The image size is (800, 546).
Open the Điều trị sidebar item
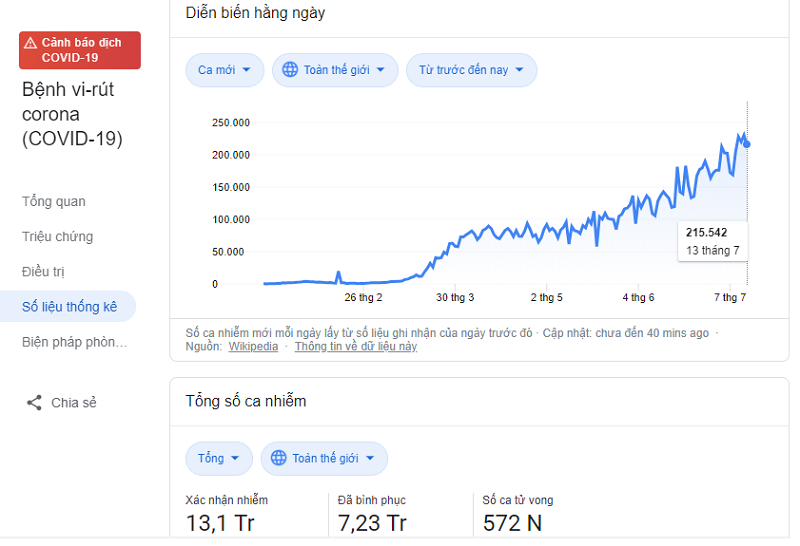tap(44, 271)
